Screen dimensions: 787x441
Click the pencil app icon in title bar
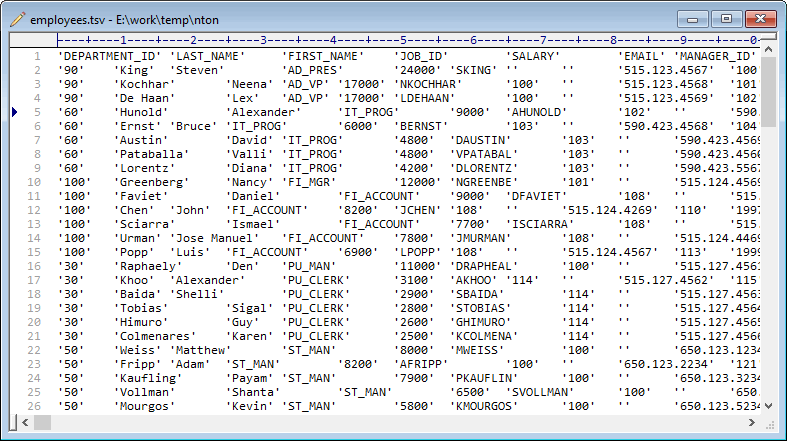[17, 19]
